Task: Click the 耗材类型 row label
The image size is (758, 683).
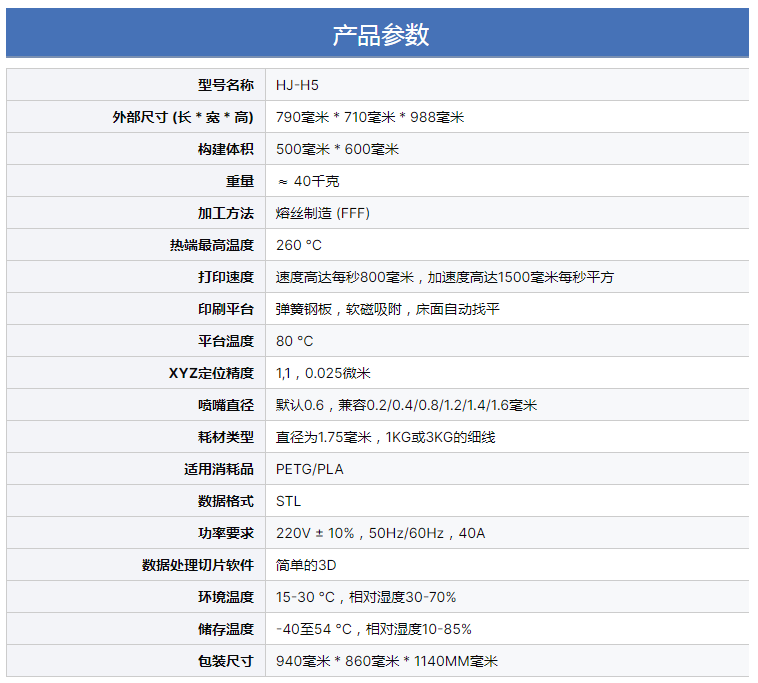Action: [226, 437]
